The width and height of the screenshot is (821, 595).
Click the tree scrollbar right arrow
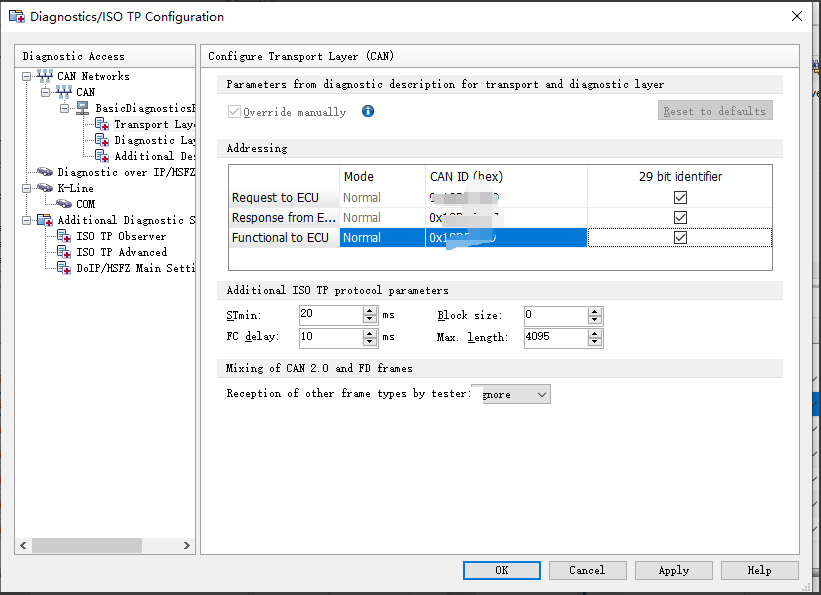(x=186, y=545)
